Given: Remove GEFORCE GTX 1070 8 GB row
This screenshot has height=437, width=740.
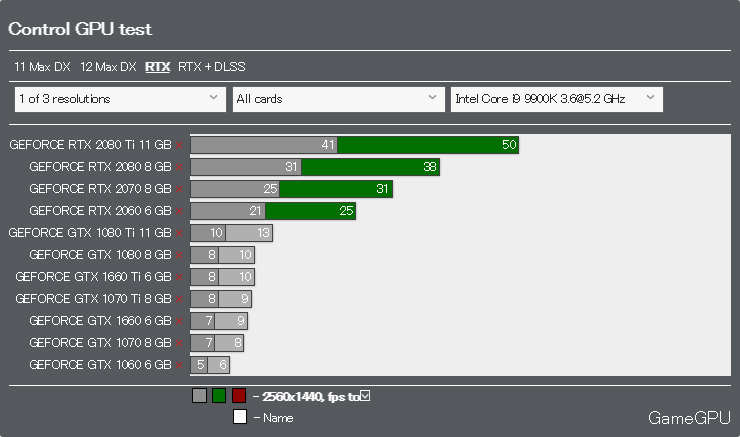Looking at the screenshot, I should click(x=179, y=343).
